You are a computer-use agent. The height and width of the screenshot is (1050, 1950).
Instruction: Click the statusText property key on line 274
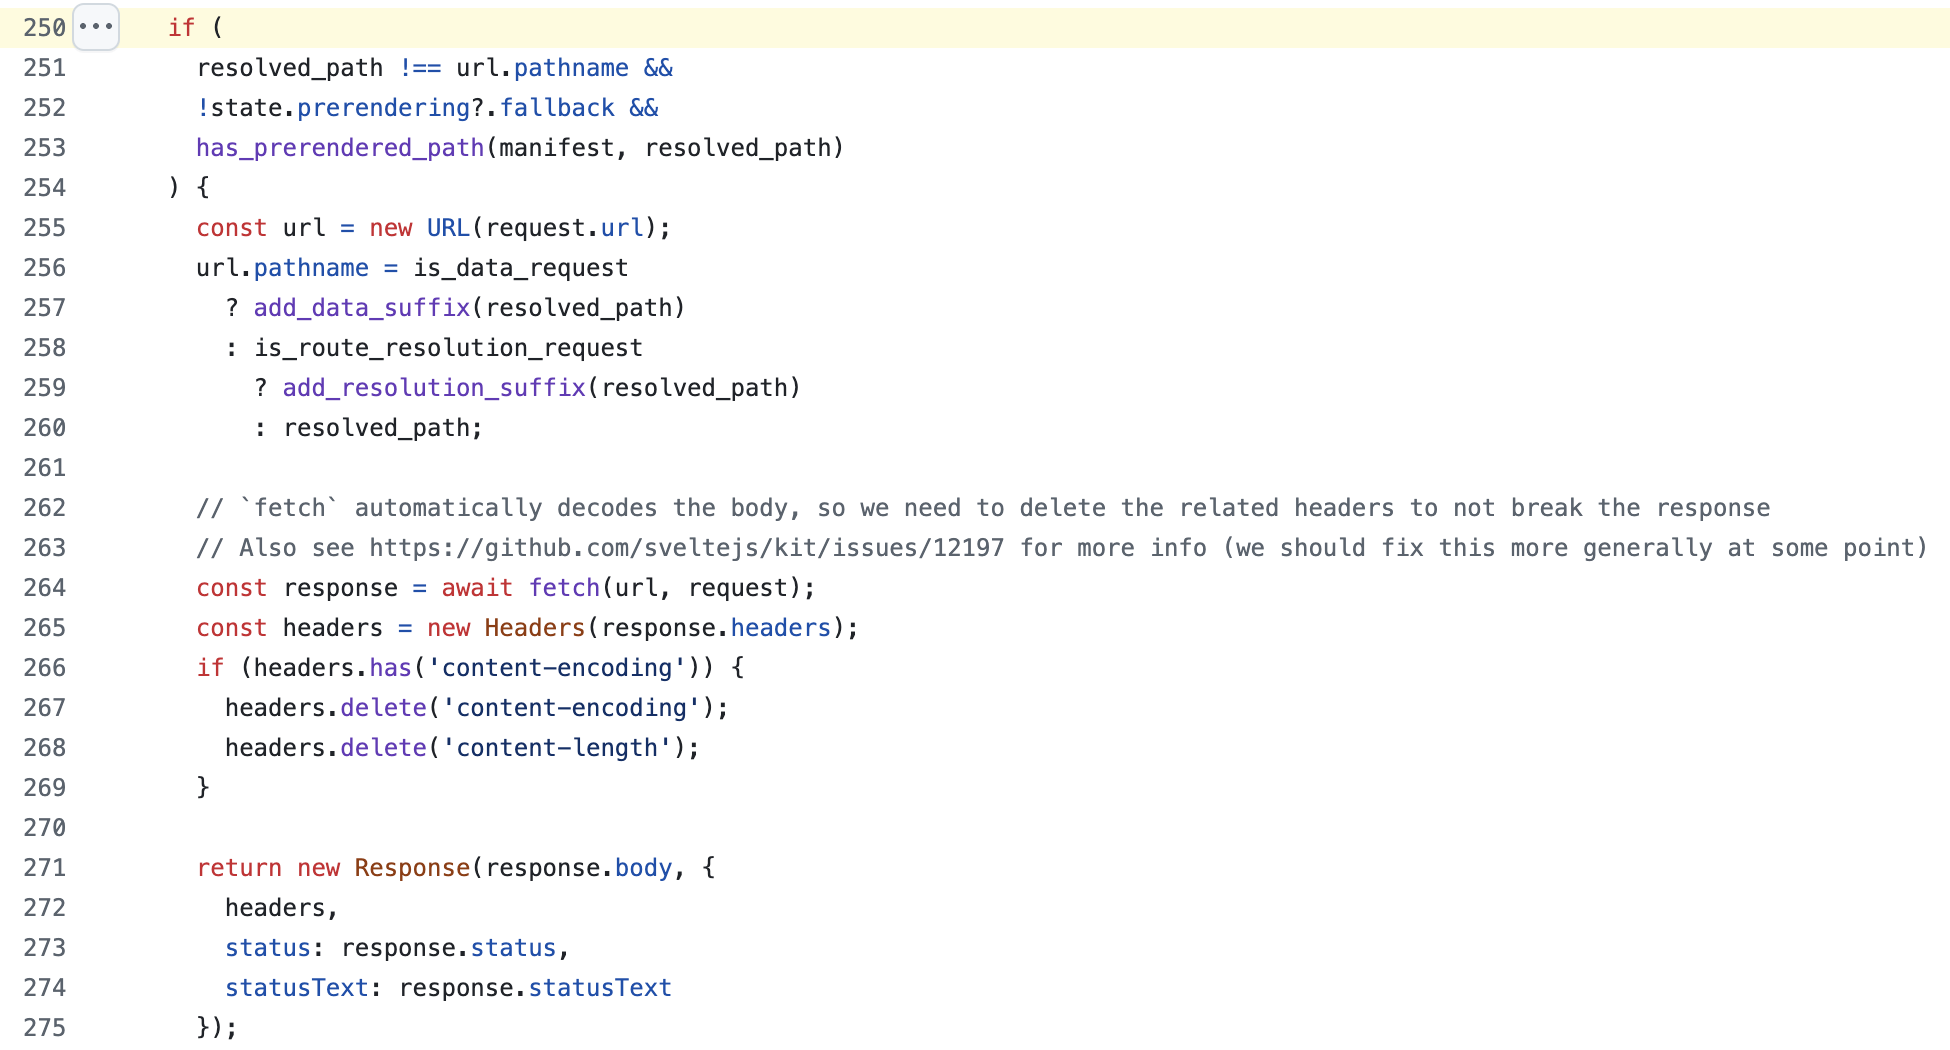coord(296,988)
